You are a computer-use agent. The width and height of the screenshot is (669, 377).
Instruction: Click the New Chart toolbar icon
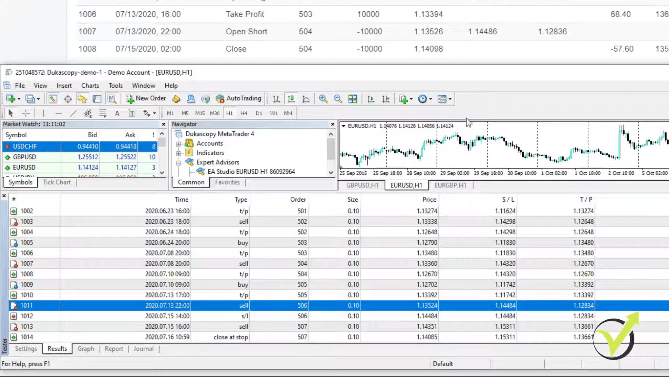click(10, 99)
